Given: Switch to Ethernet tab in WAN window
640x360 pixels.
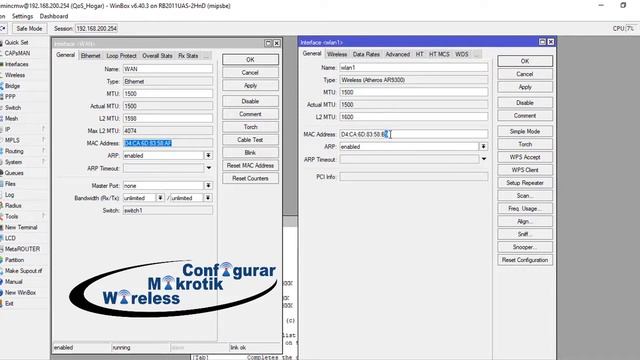Looking at the screenshot, I should 90,56.
